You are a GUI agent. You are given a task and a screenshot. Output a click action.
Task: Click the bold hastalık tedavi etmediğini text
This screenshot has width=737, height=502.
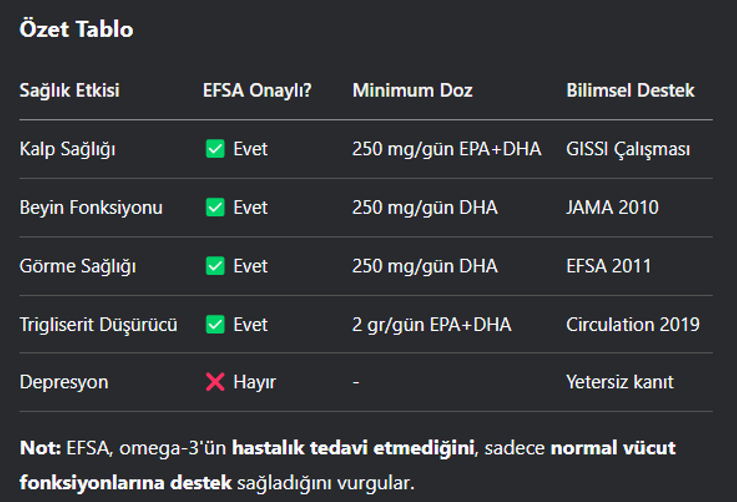[x=353, y=448]
